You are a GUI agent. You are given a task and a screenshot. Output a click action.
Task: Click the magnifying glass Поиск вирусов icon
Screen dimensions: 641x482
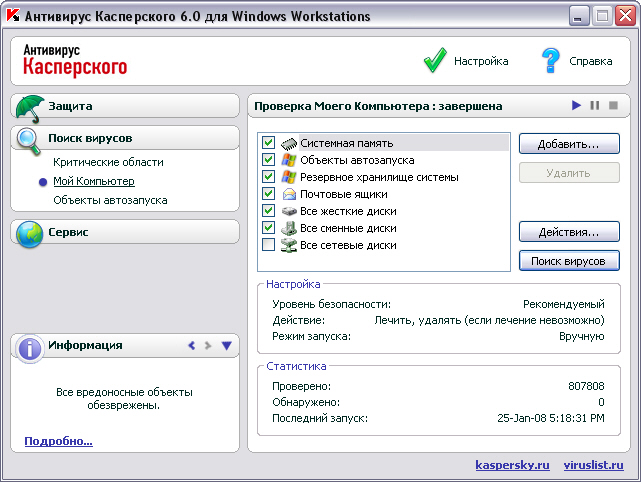point(29,141)
